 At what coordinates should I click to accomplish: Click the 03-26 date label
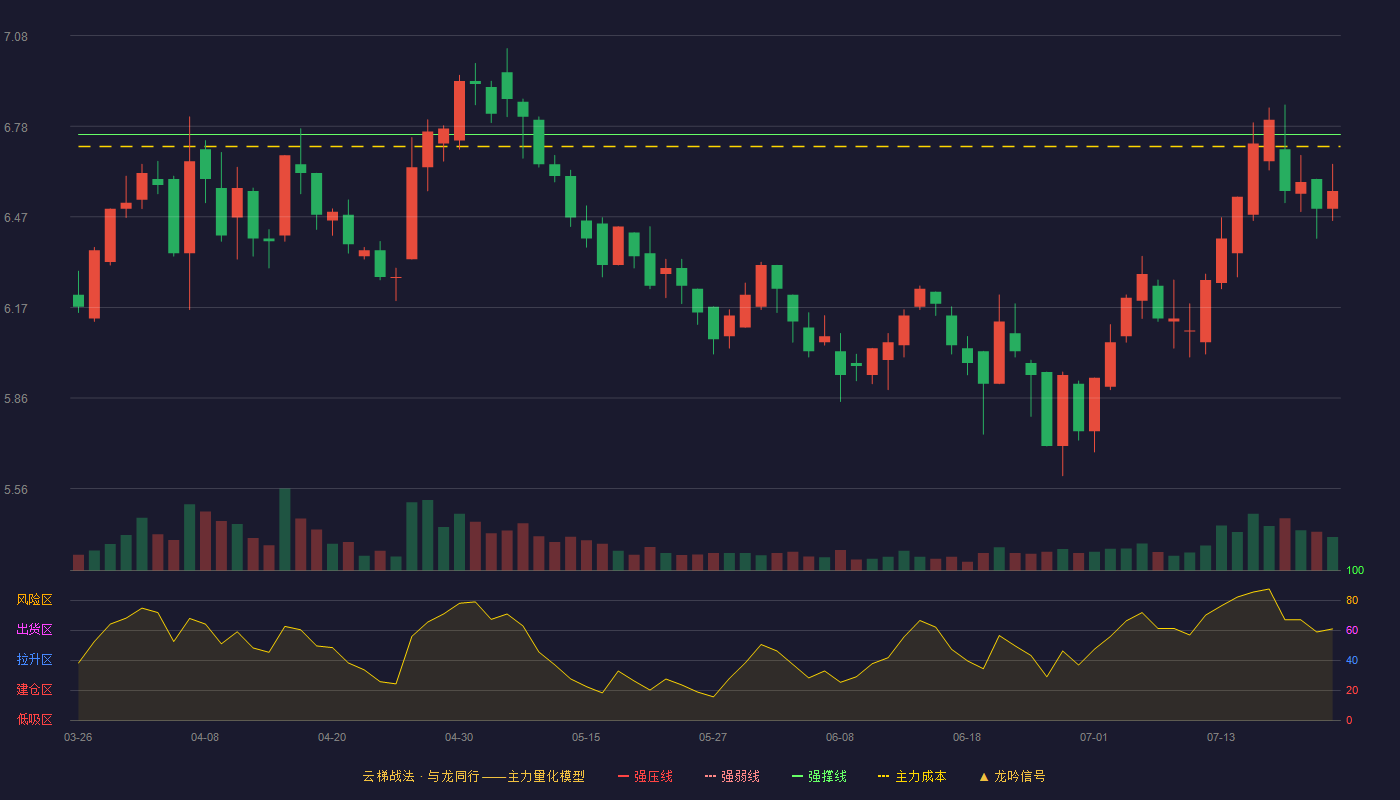78,737
